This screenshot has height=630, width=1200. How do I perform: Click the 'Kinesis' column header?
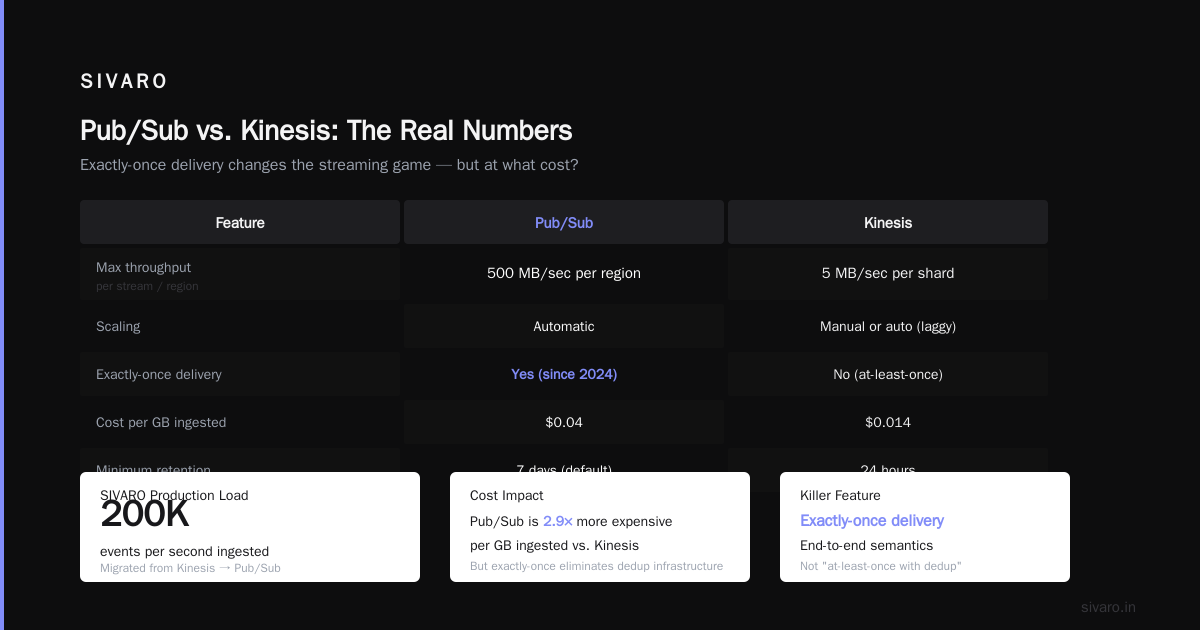[x=888, y=222]
